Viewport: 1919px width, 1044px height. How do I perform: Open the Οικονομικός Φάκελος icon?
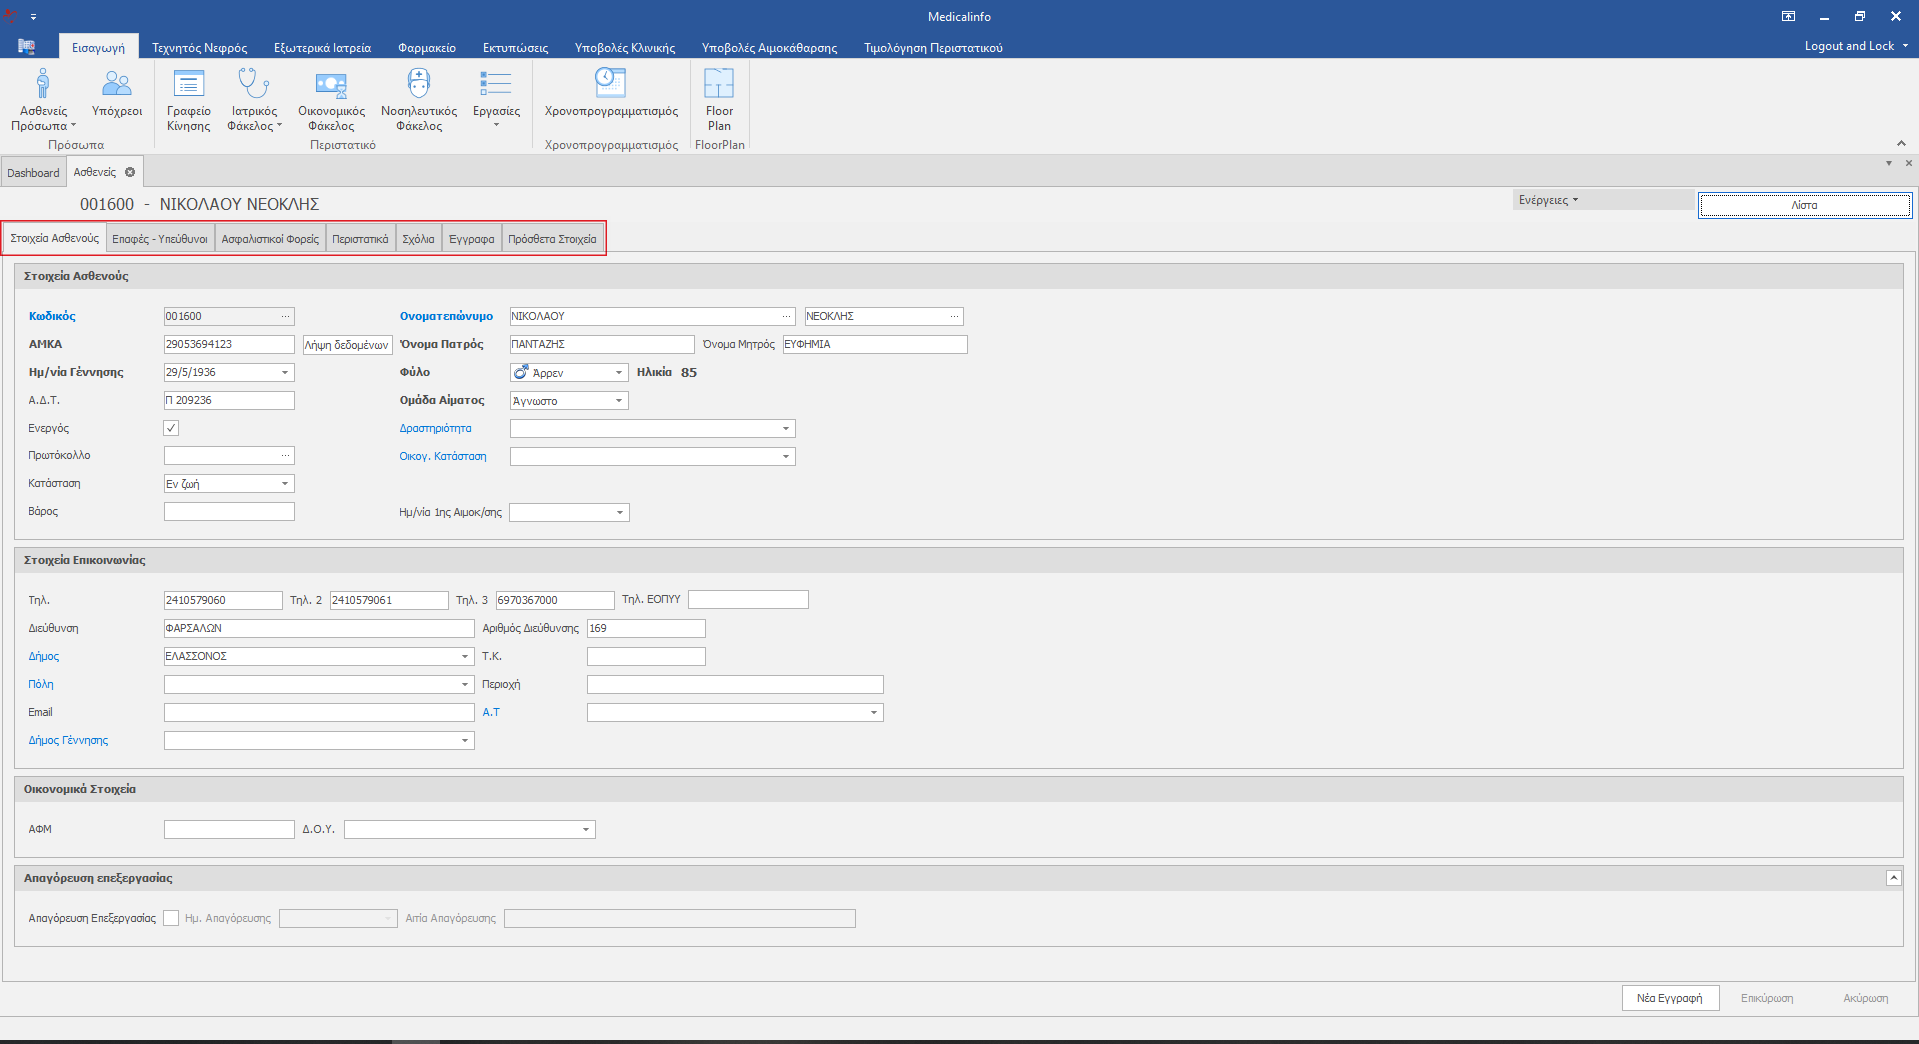coord(331,84)
